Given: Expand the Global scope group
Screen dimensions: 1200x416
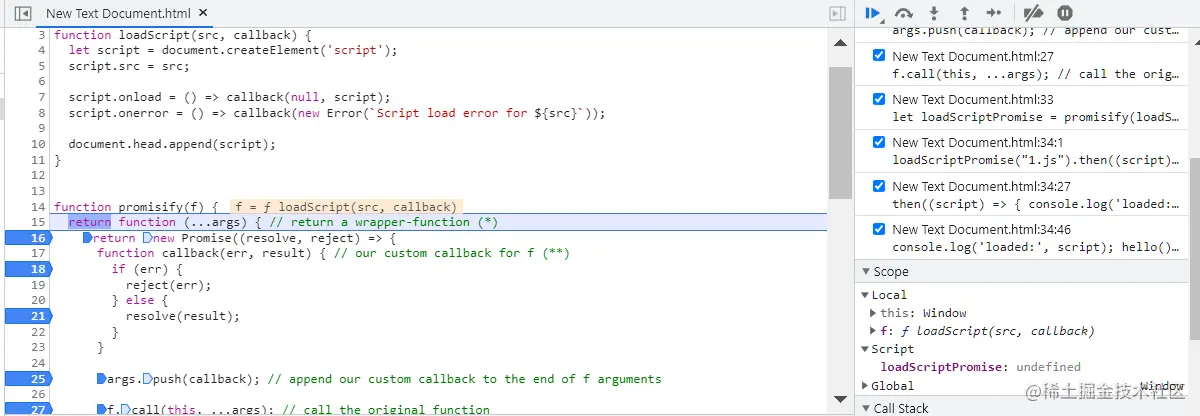Looking at the screenshot, I should (x=865, y=385).
